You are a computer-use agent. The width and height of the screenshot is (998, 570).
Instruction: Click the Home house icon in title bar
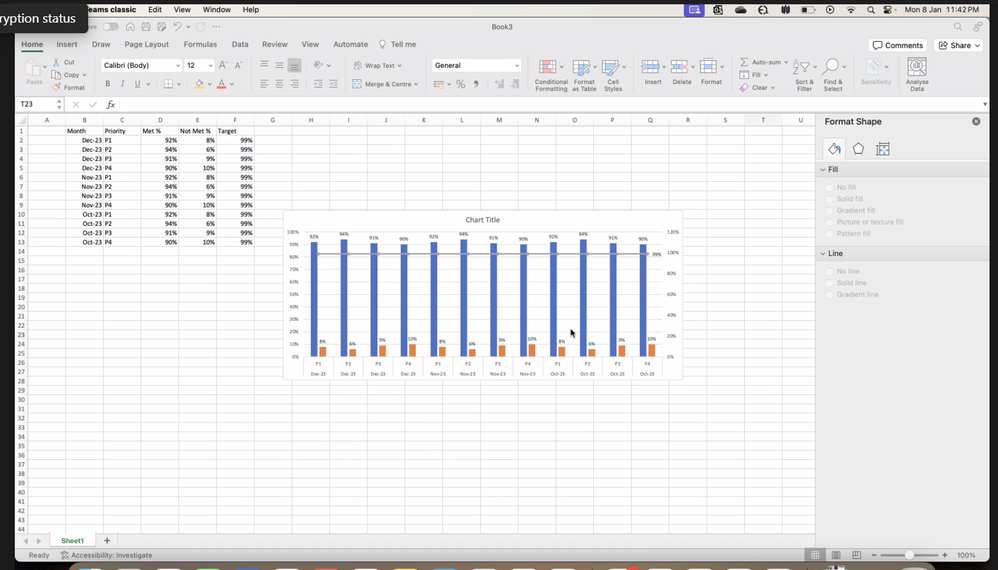(x=130, y=27)
